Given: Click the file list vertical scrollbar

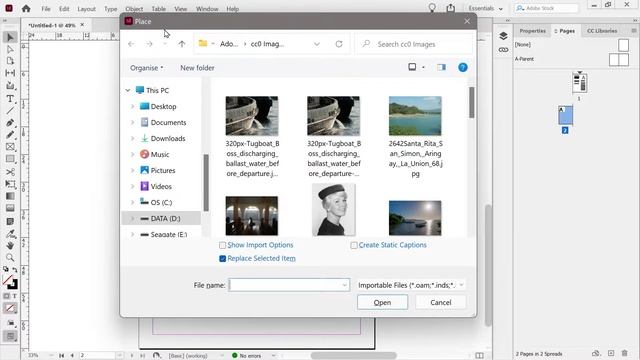Looking at the screenshot, I should pos(471,102).
